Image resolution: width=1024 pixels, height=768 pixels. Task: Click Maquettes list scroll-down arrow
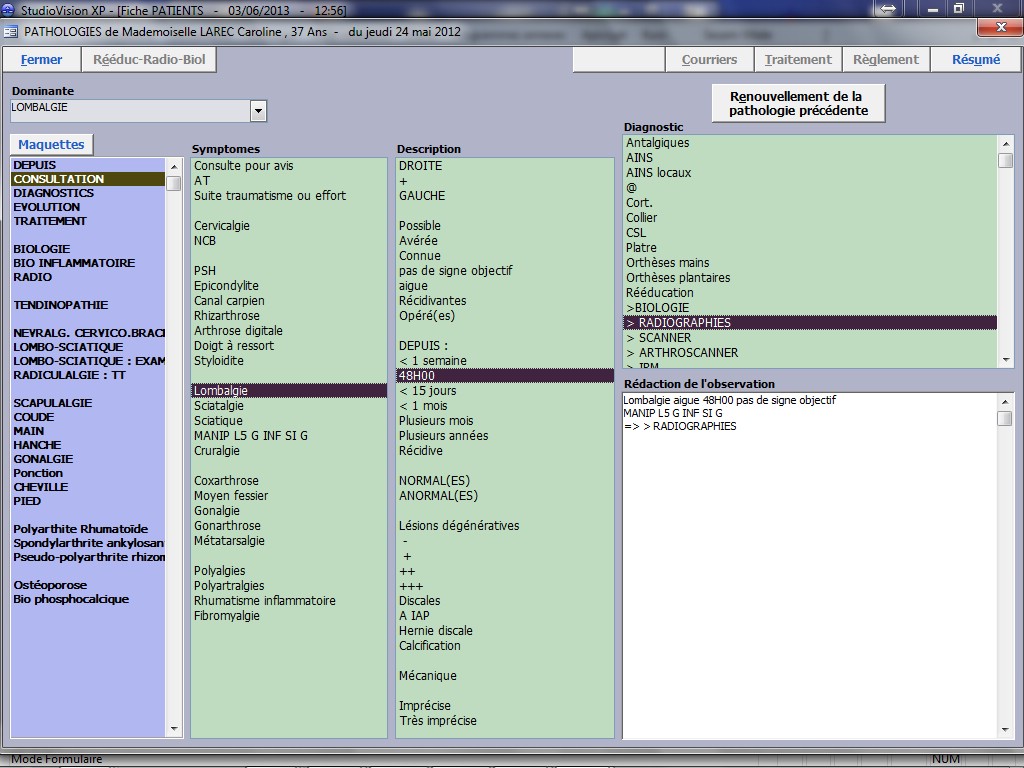point(174,729)
